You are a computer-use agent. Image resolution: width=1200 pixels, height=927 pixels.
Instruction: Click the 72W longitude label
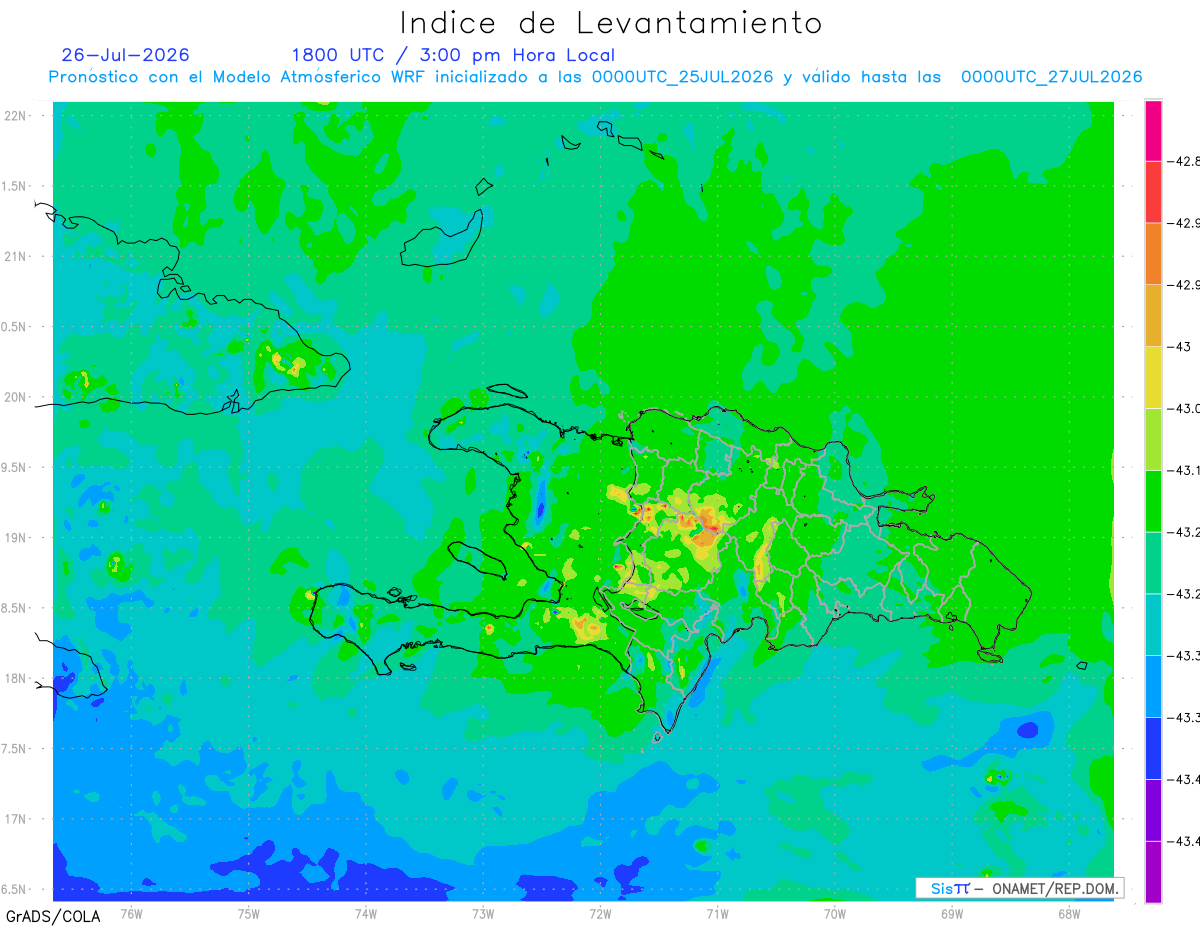point(600,913)
